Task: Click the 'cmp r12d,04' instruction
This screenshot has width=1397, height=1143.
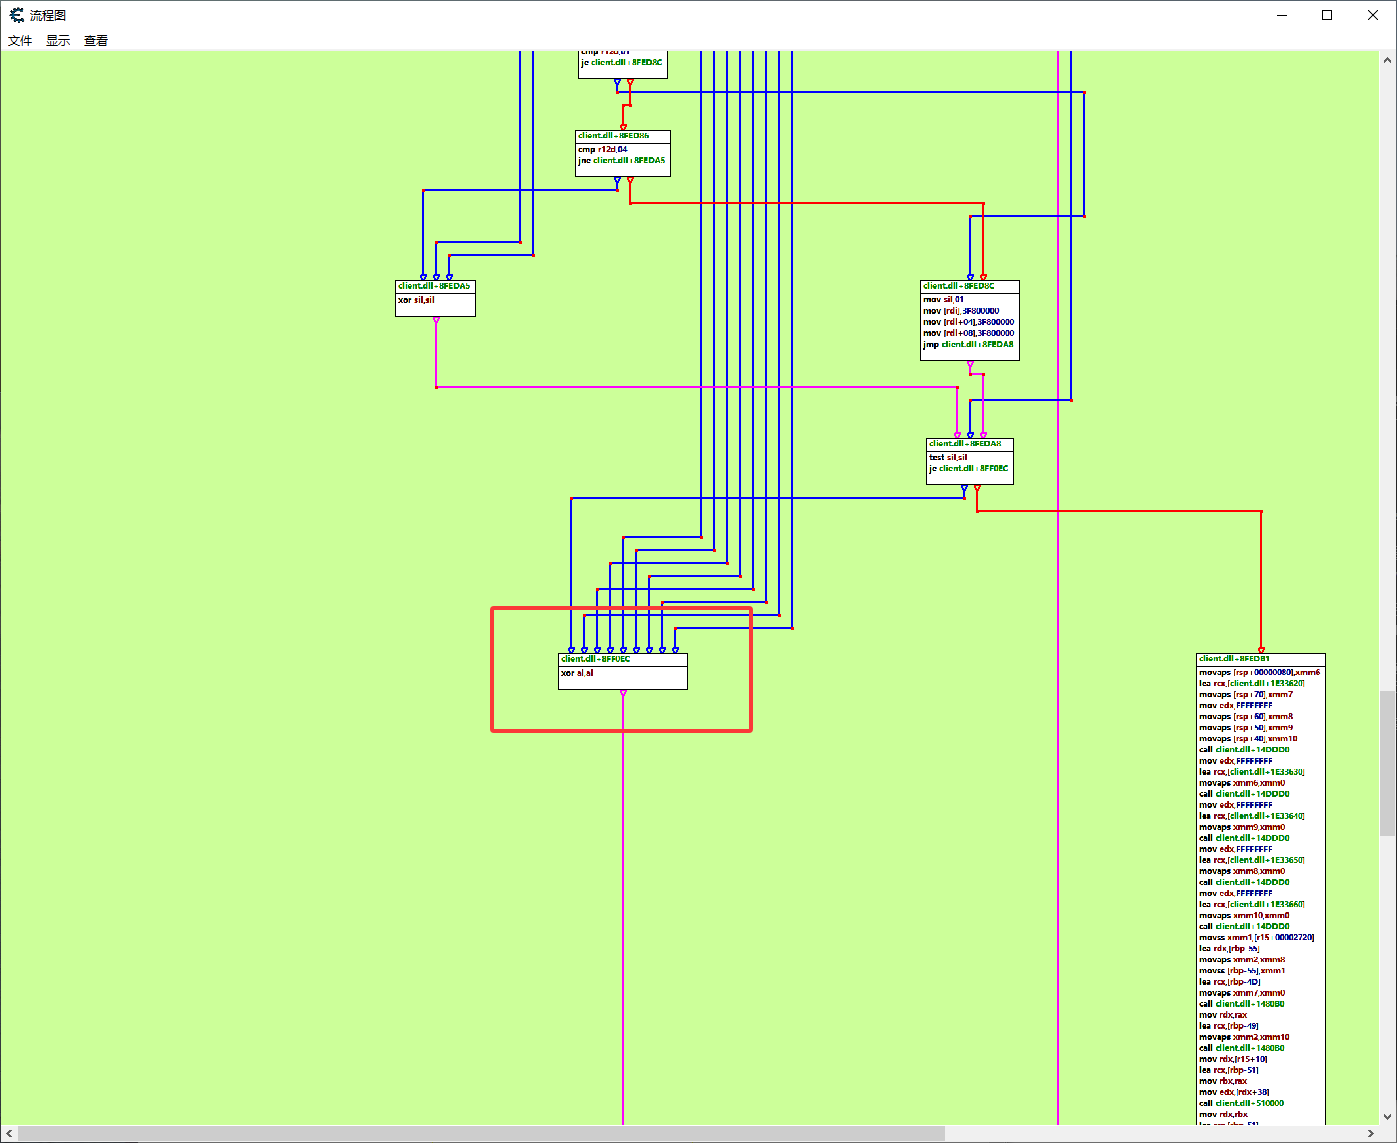Action: point(603,149)
